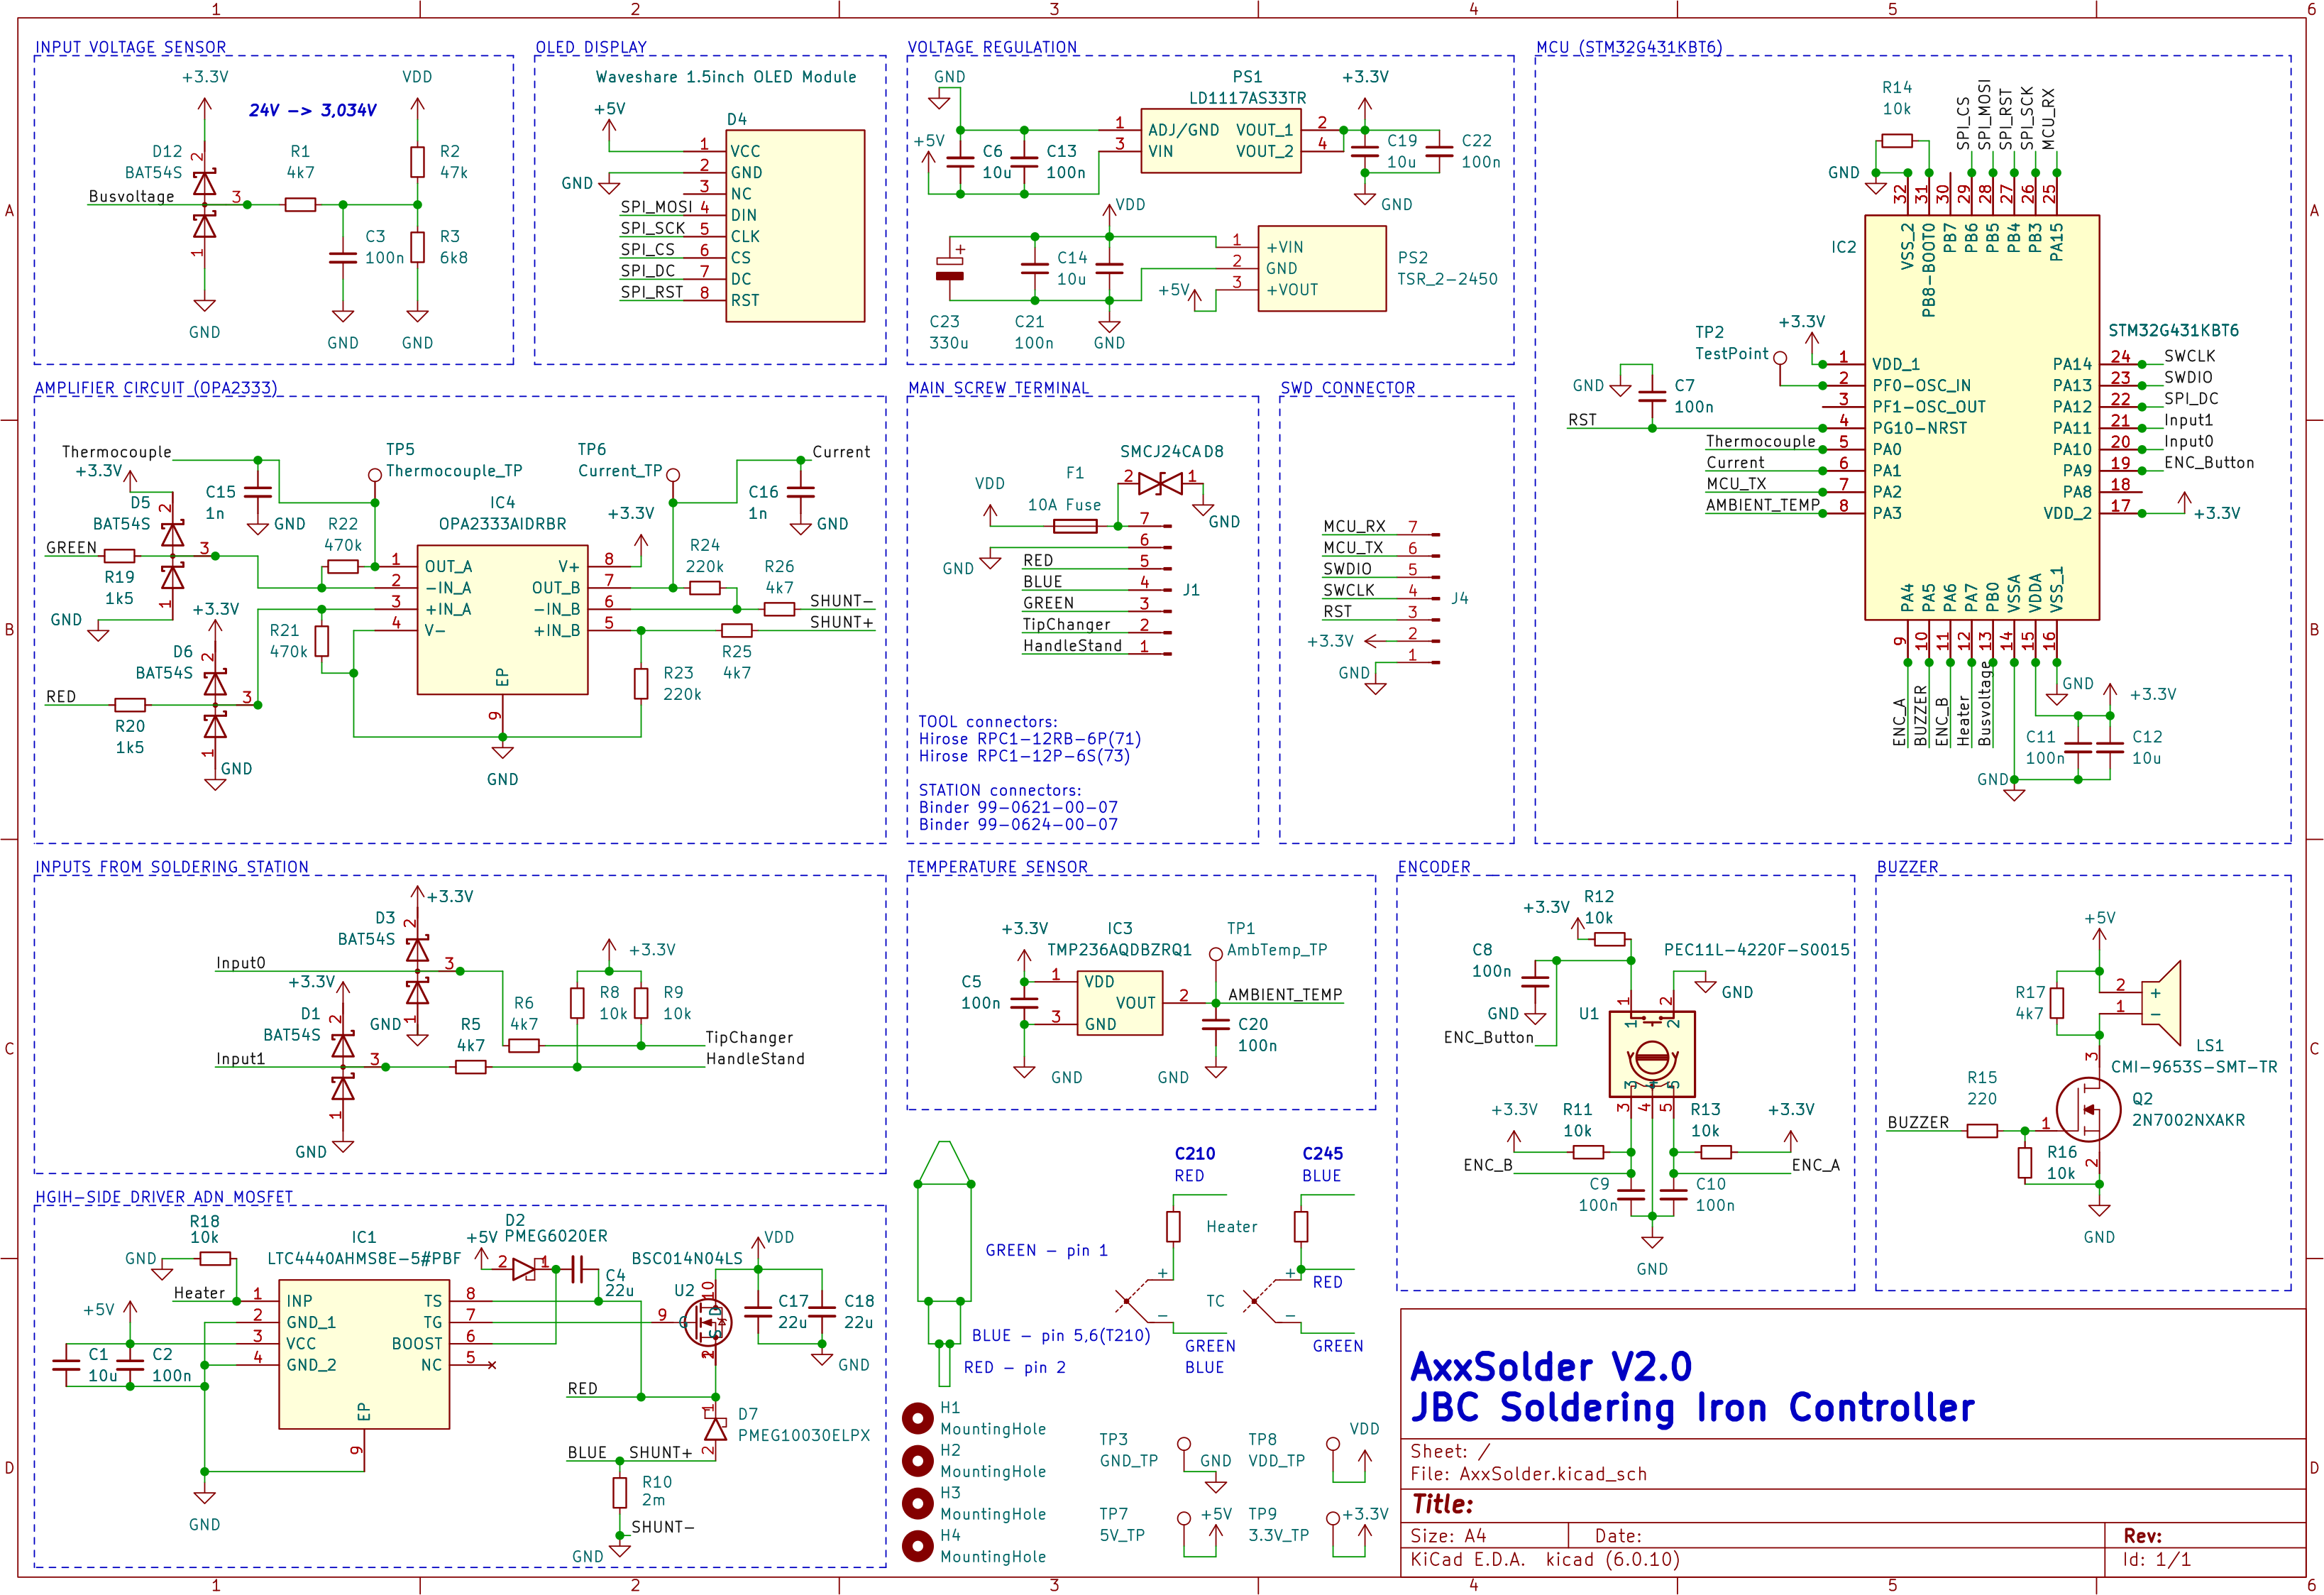This screenshot has width=2324, height=1595.
Task: Click the OLED DISPLAY block title
Action: 591,47
